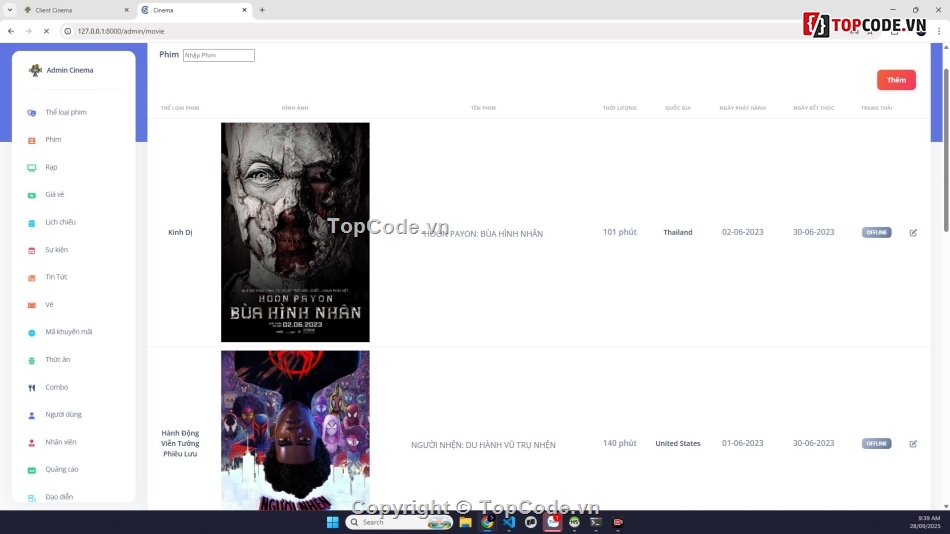Click the Windows Start button

[333, 522]
